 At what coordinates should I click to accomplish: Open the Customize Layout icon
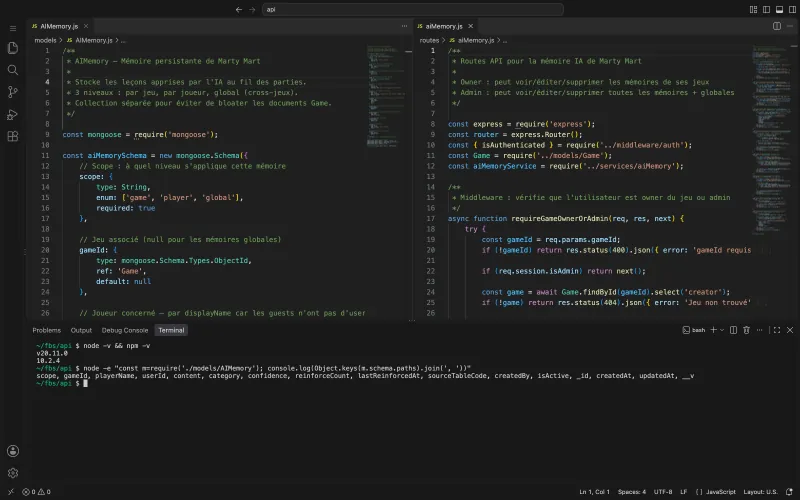(753, 9)
